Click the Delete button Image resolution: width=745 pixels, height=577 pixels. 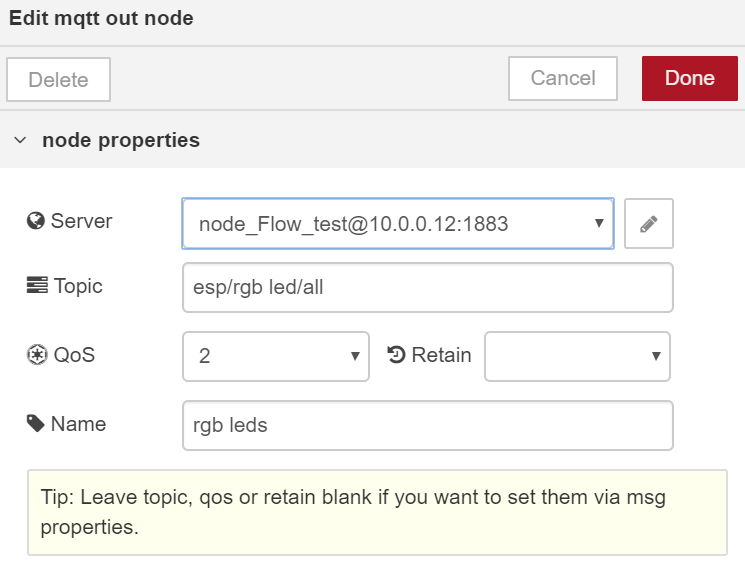58,80
